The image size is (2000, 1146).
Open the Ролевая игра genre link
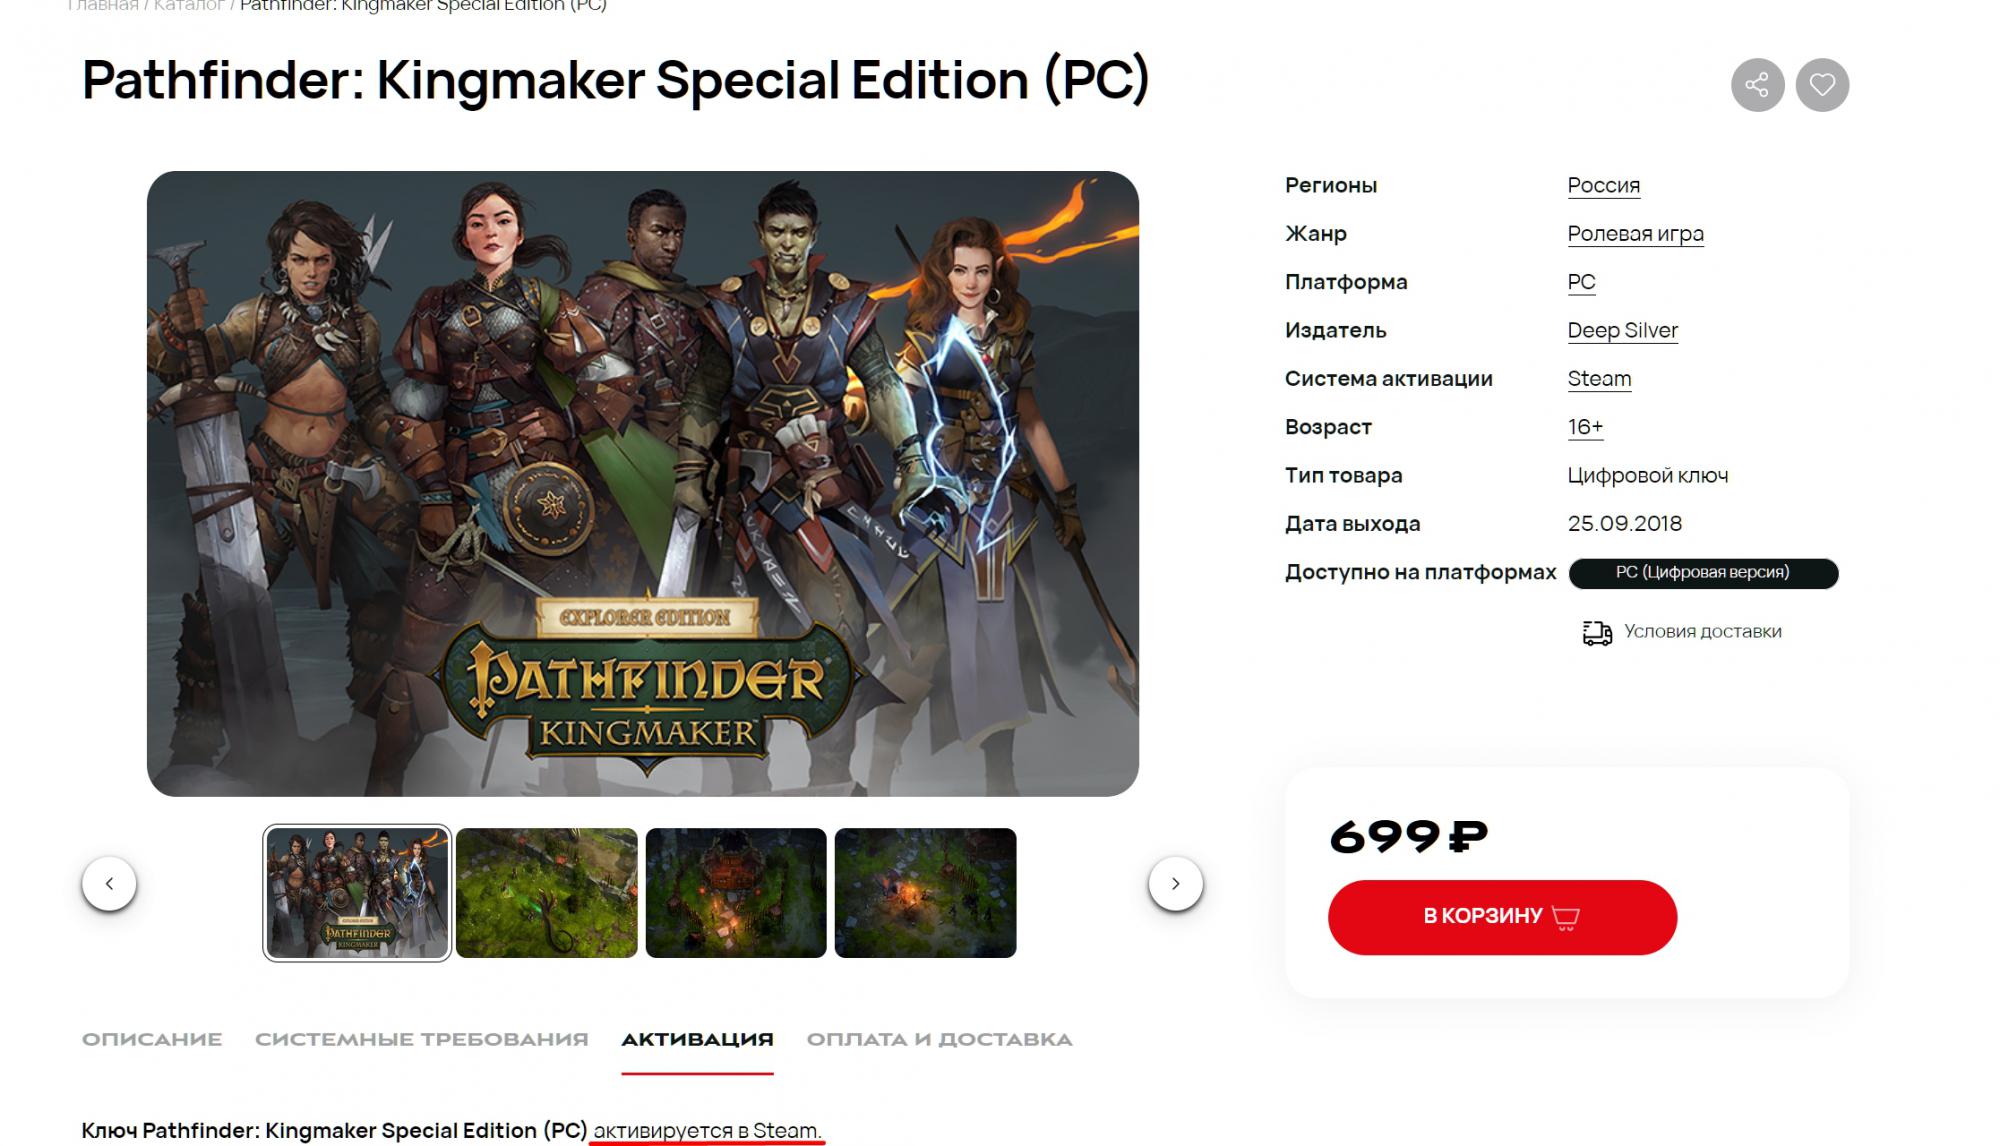[x=1635, y=234]
